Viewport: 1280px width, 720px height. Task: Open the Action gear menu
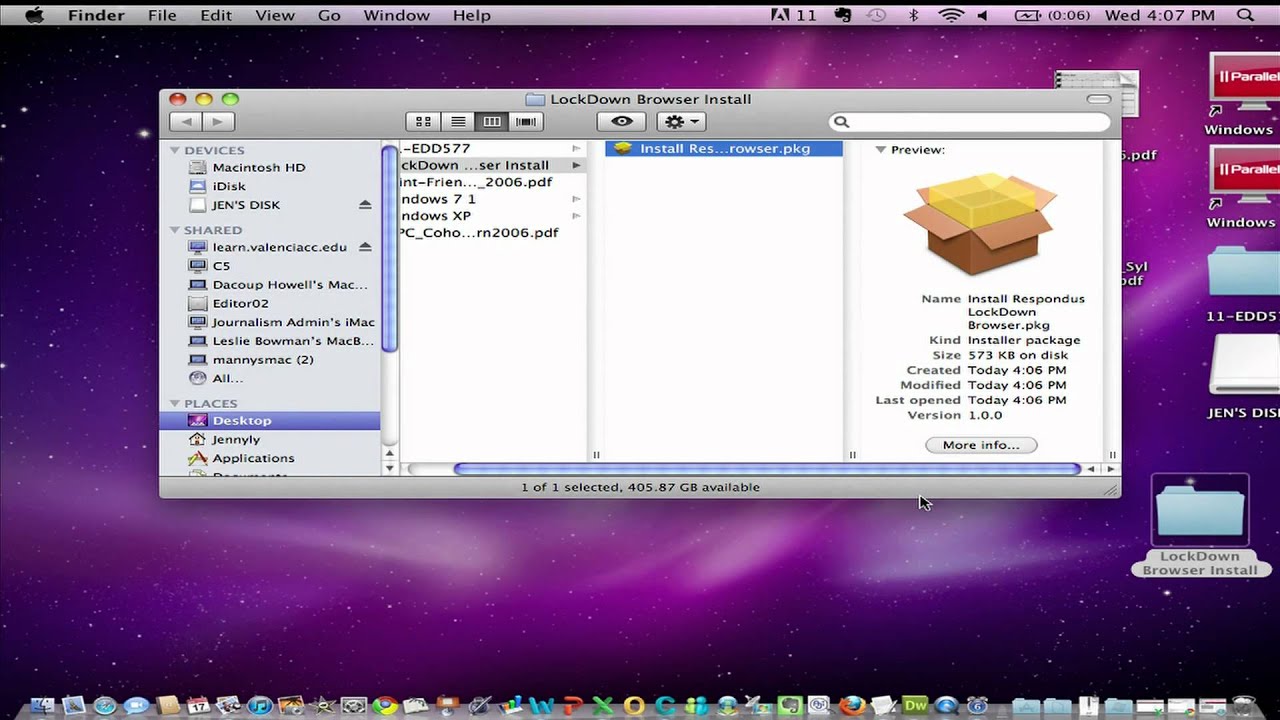(681, 122)
